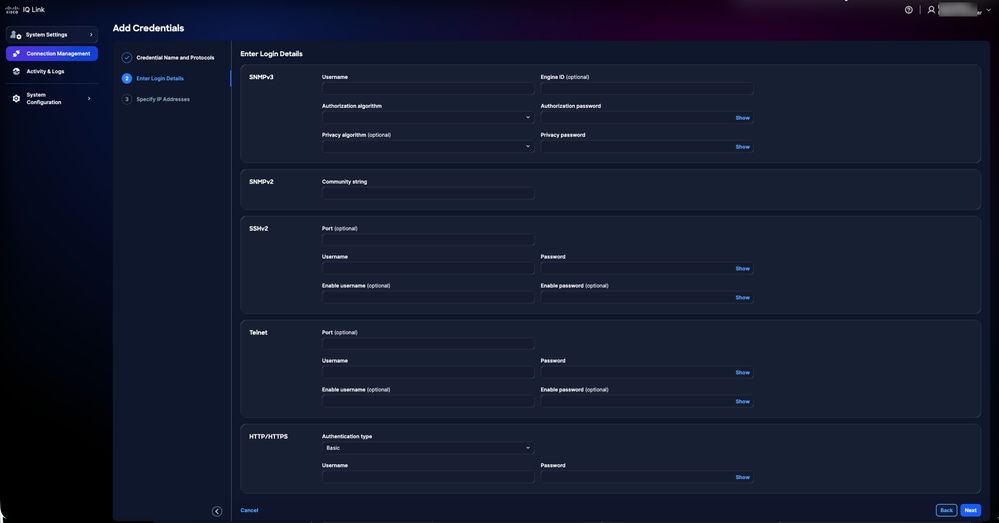The width and height of the screenshot is (999, 523).
Task: Click the HTTP/HTTPS Username field
Action: click(428, 476)
